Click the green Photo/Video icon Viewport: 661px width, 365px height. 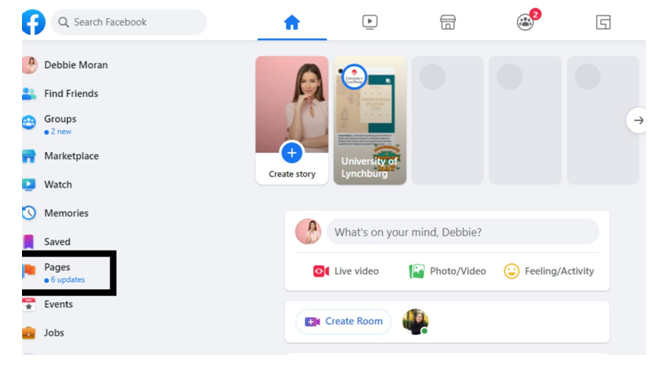coord(416,271)
